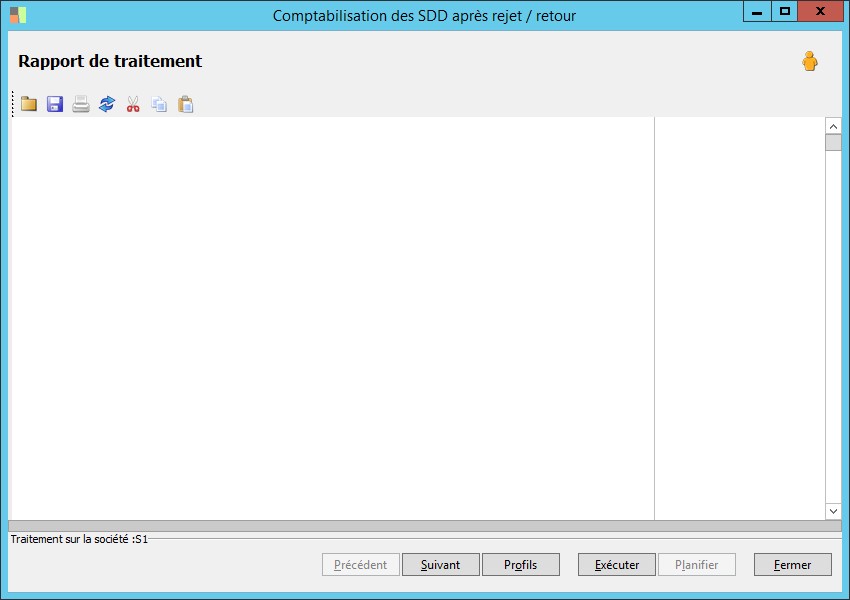This screenshot has width=850, height=600.
Task: Click the Planifier button
Action: 697,565
